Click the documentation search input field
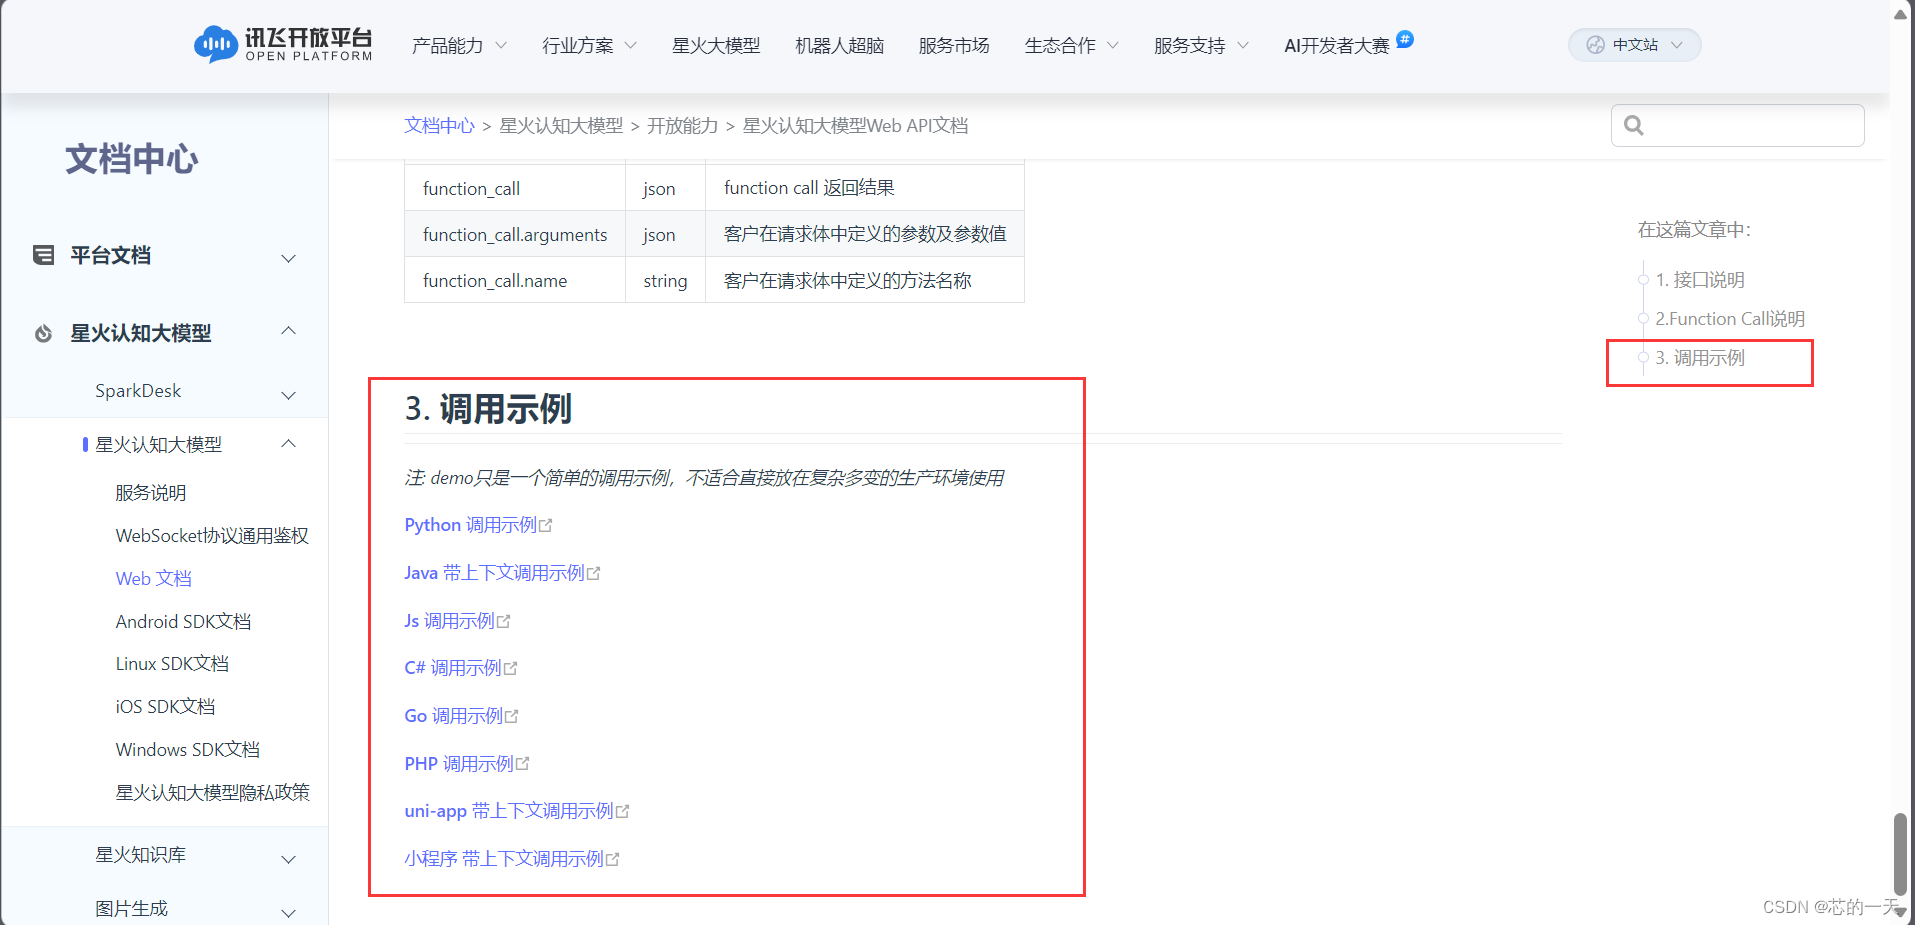The width and height of the screenshot is (1915, 925). coord(1738,125)
